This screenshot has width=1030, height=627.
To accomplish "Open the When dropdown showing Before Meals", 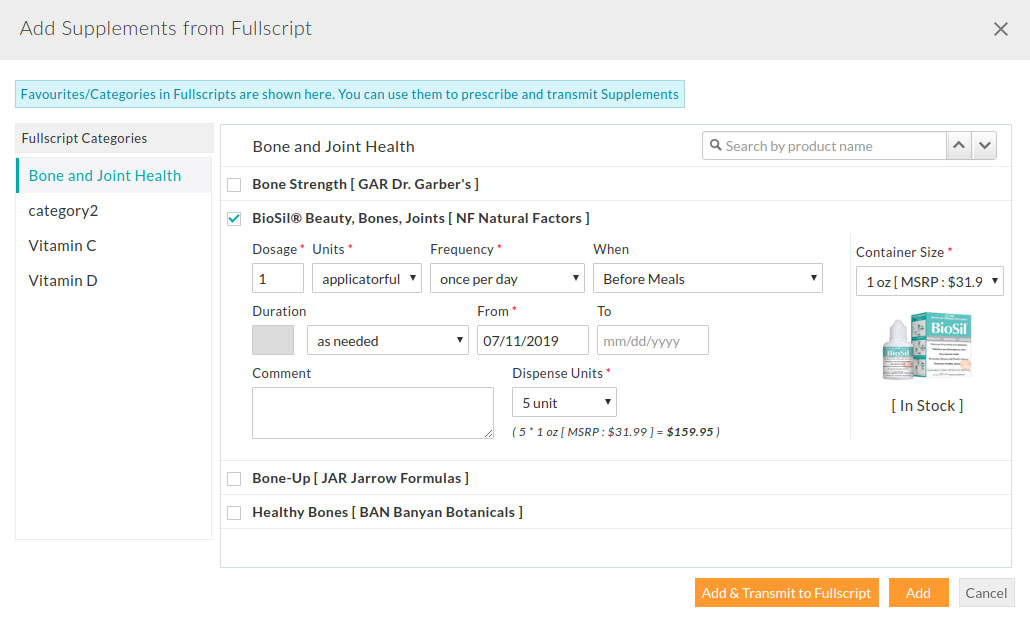I will point(707,278).
